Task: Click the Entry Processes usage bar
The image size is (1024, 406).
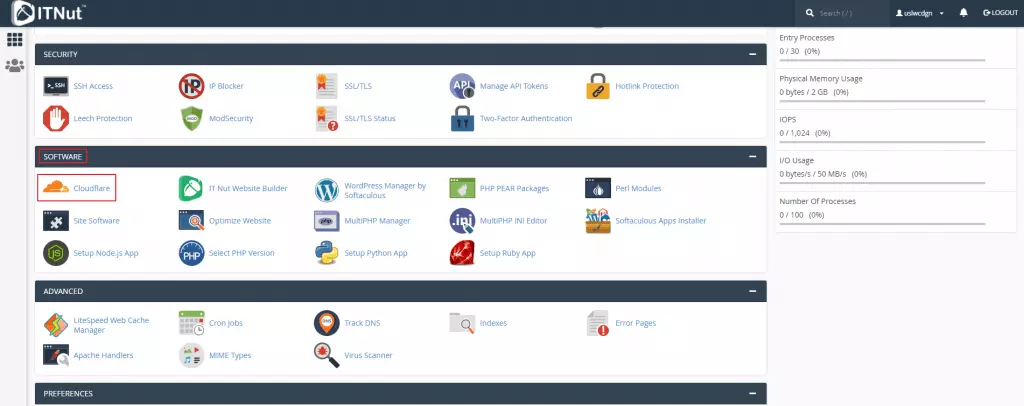Action: (882, 59)
